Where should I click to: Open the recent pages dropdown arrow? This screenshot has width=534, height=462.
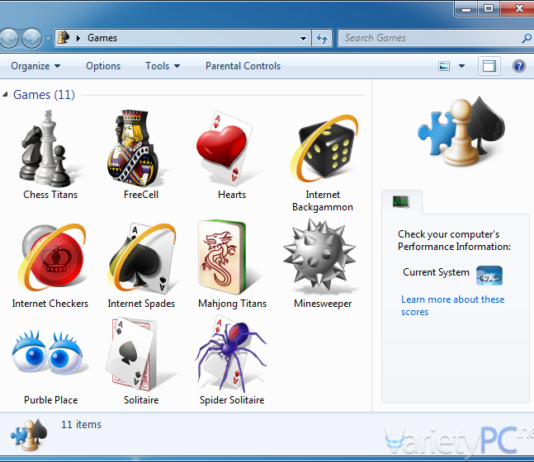[x=48, y=38]
